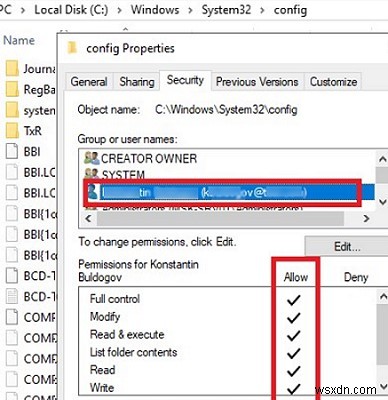Click Local Disk (C:) in address bar

pyautogui.click(x=71, y=10)
